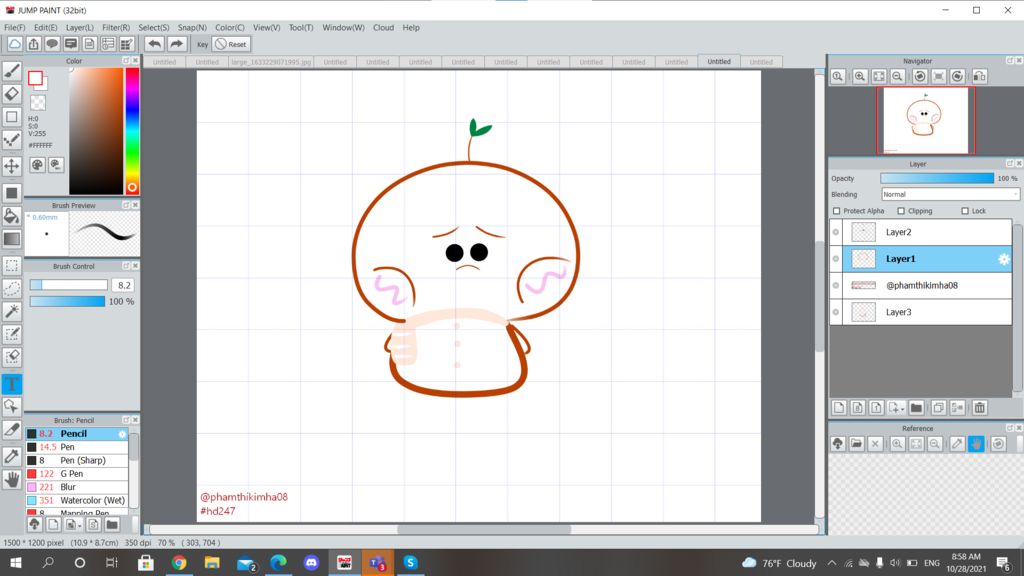Click speech bubble comment icon

(52, 44)
